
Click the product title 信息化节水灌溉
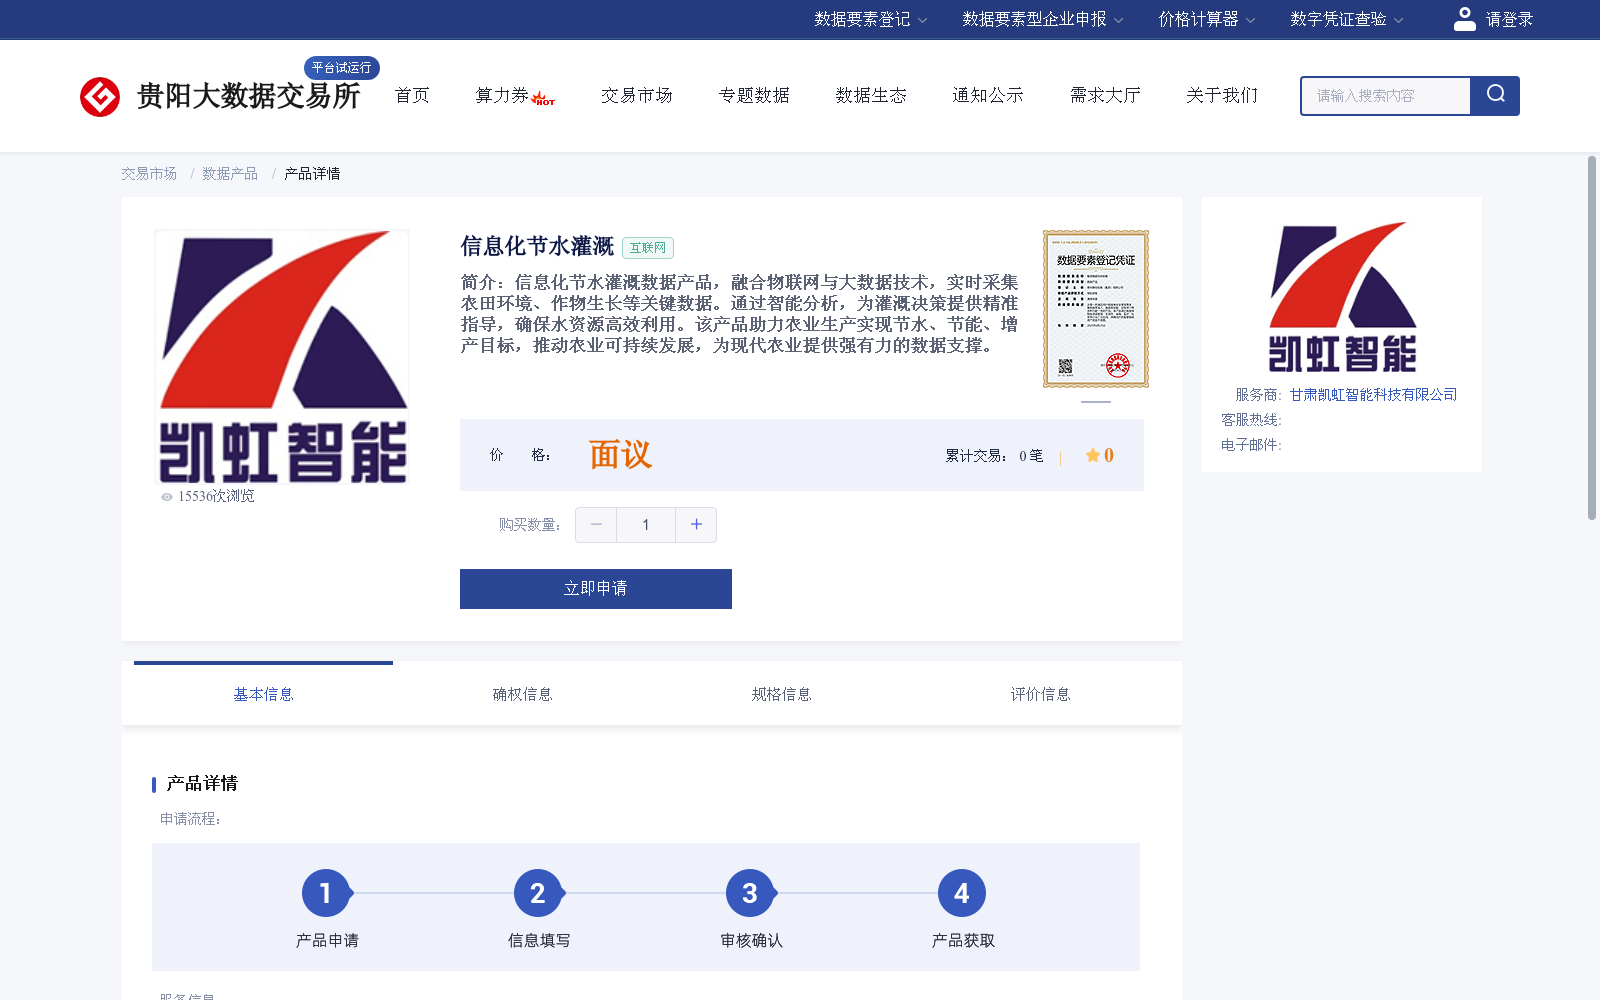[537, 246]
